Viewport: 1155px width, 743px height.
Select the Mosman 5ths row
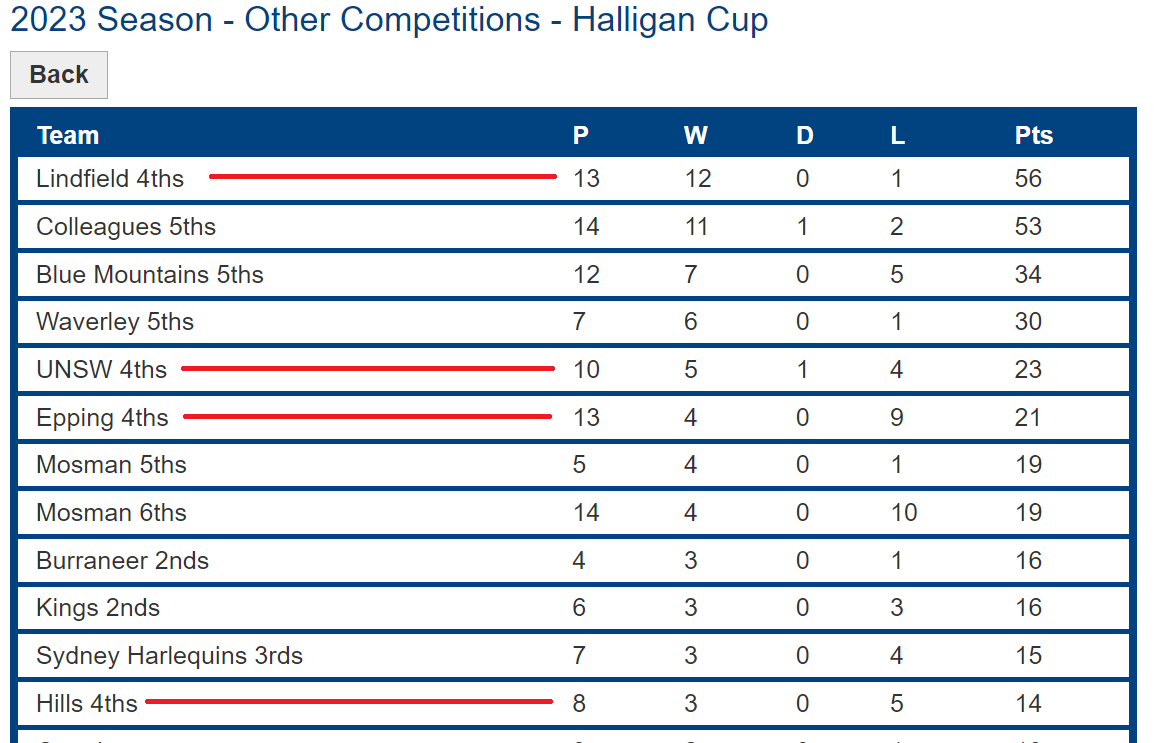pyautogui.click(x=111, y=465)
